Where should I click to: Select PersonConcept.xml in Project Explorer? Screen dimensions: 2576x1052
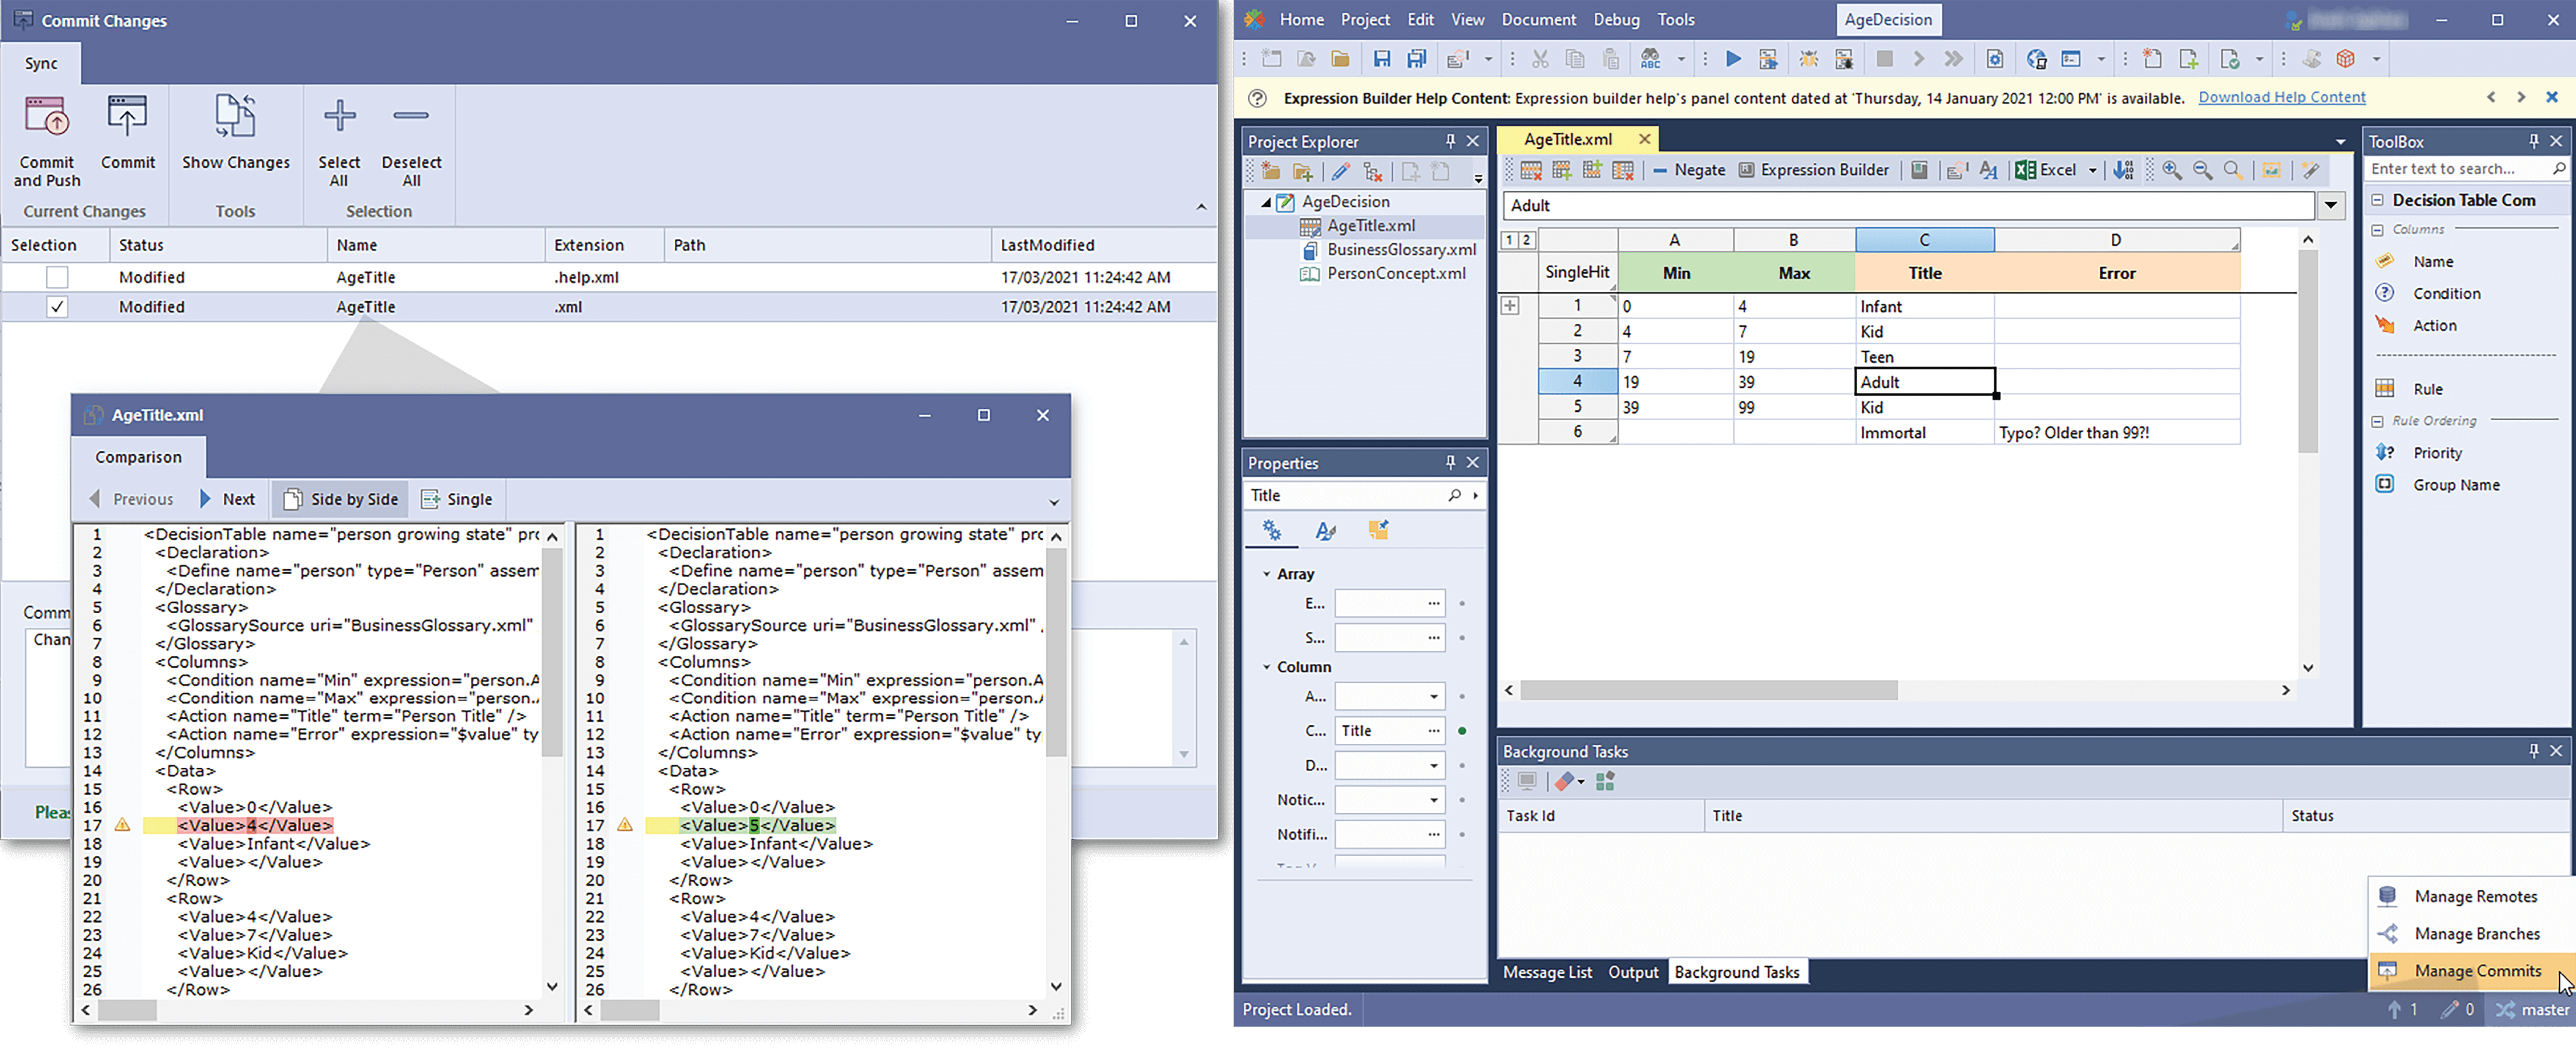[1395, 273]
